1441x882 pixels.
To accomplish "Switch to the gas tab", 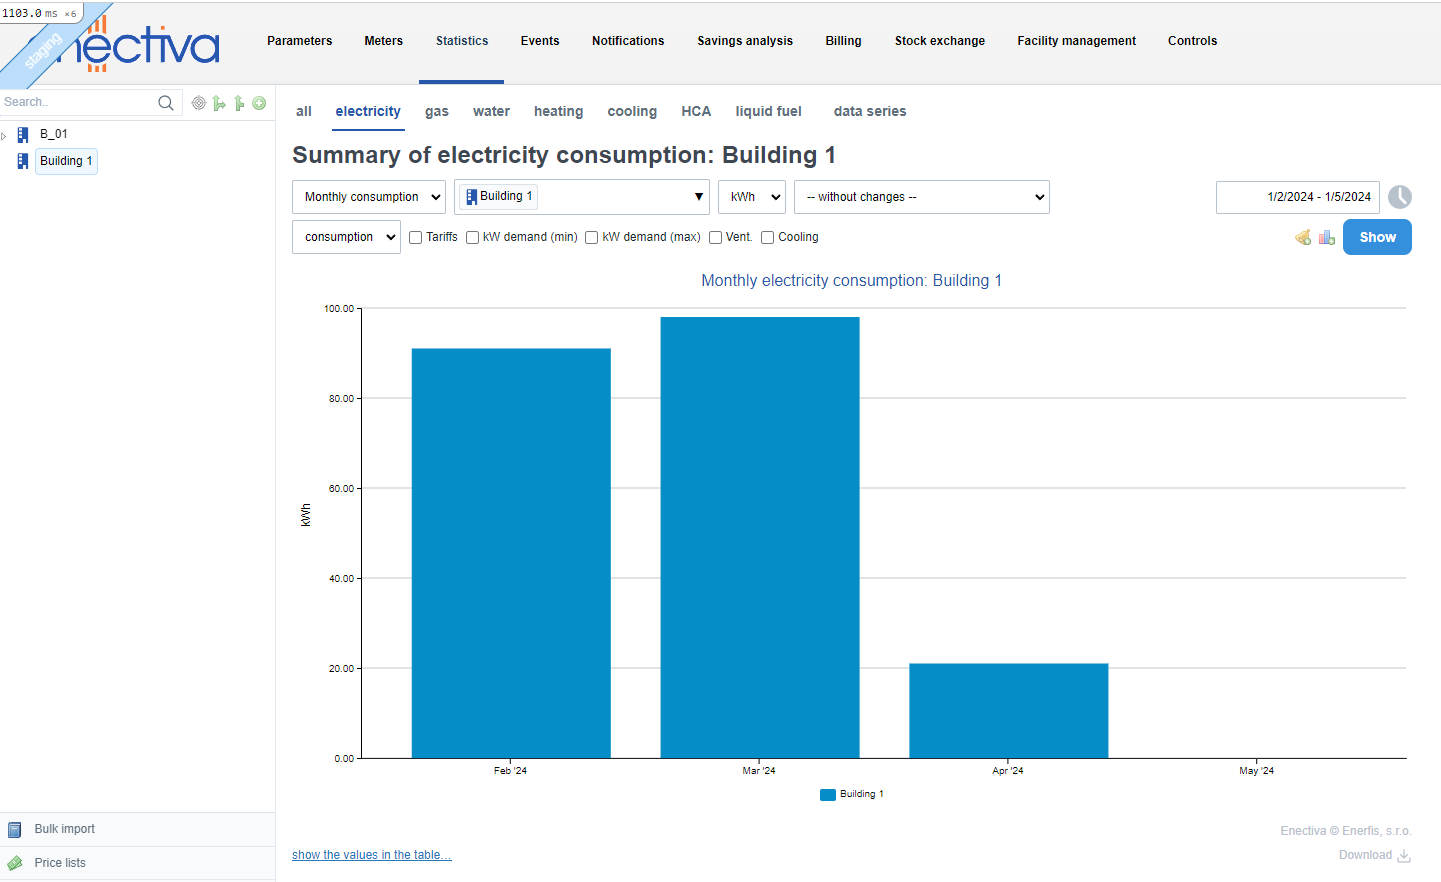I will tap(437, 112).
